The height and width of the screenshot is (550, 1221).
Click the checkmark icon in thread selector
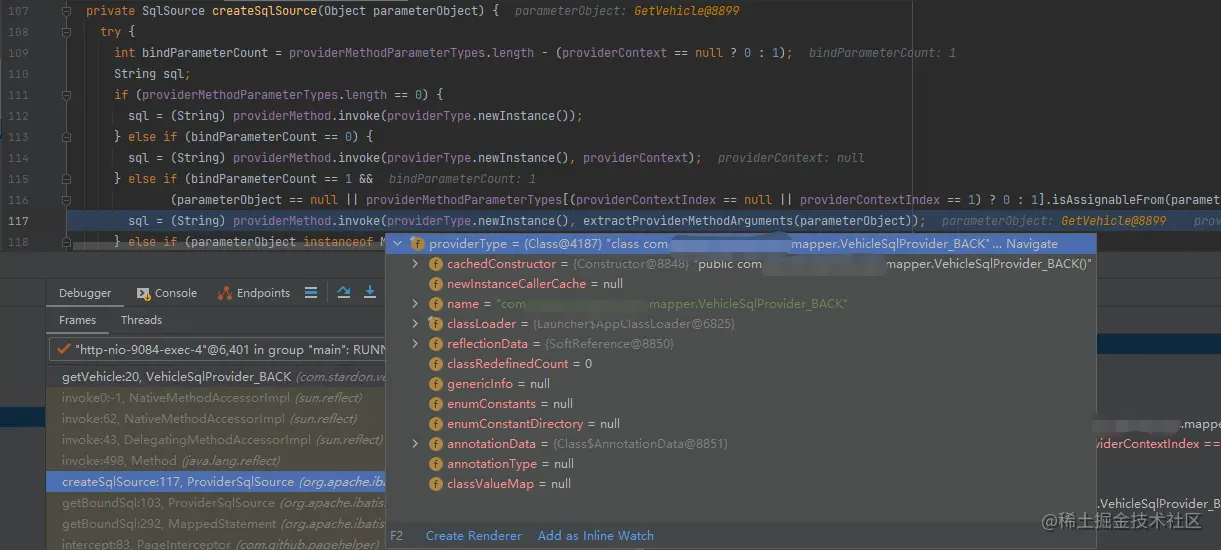point(63,350)
